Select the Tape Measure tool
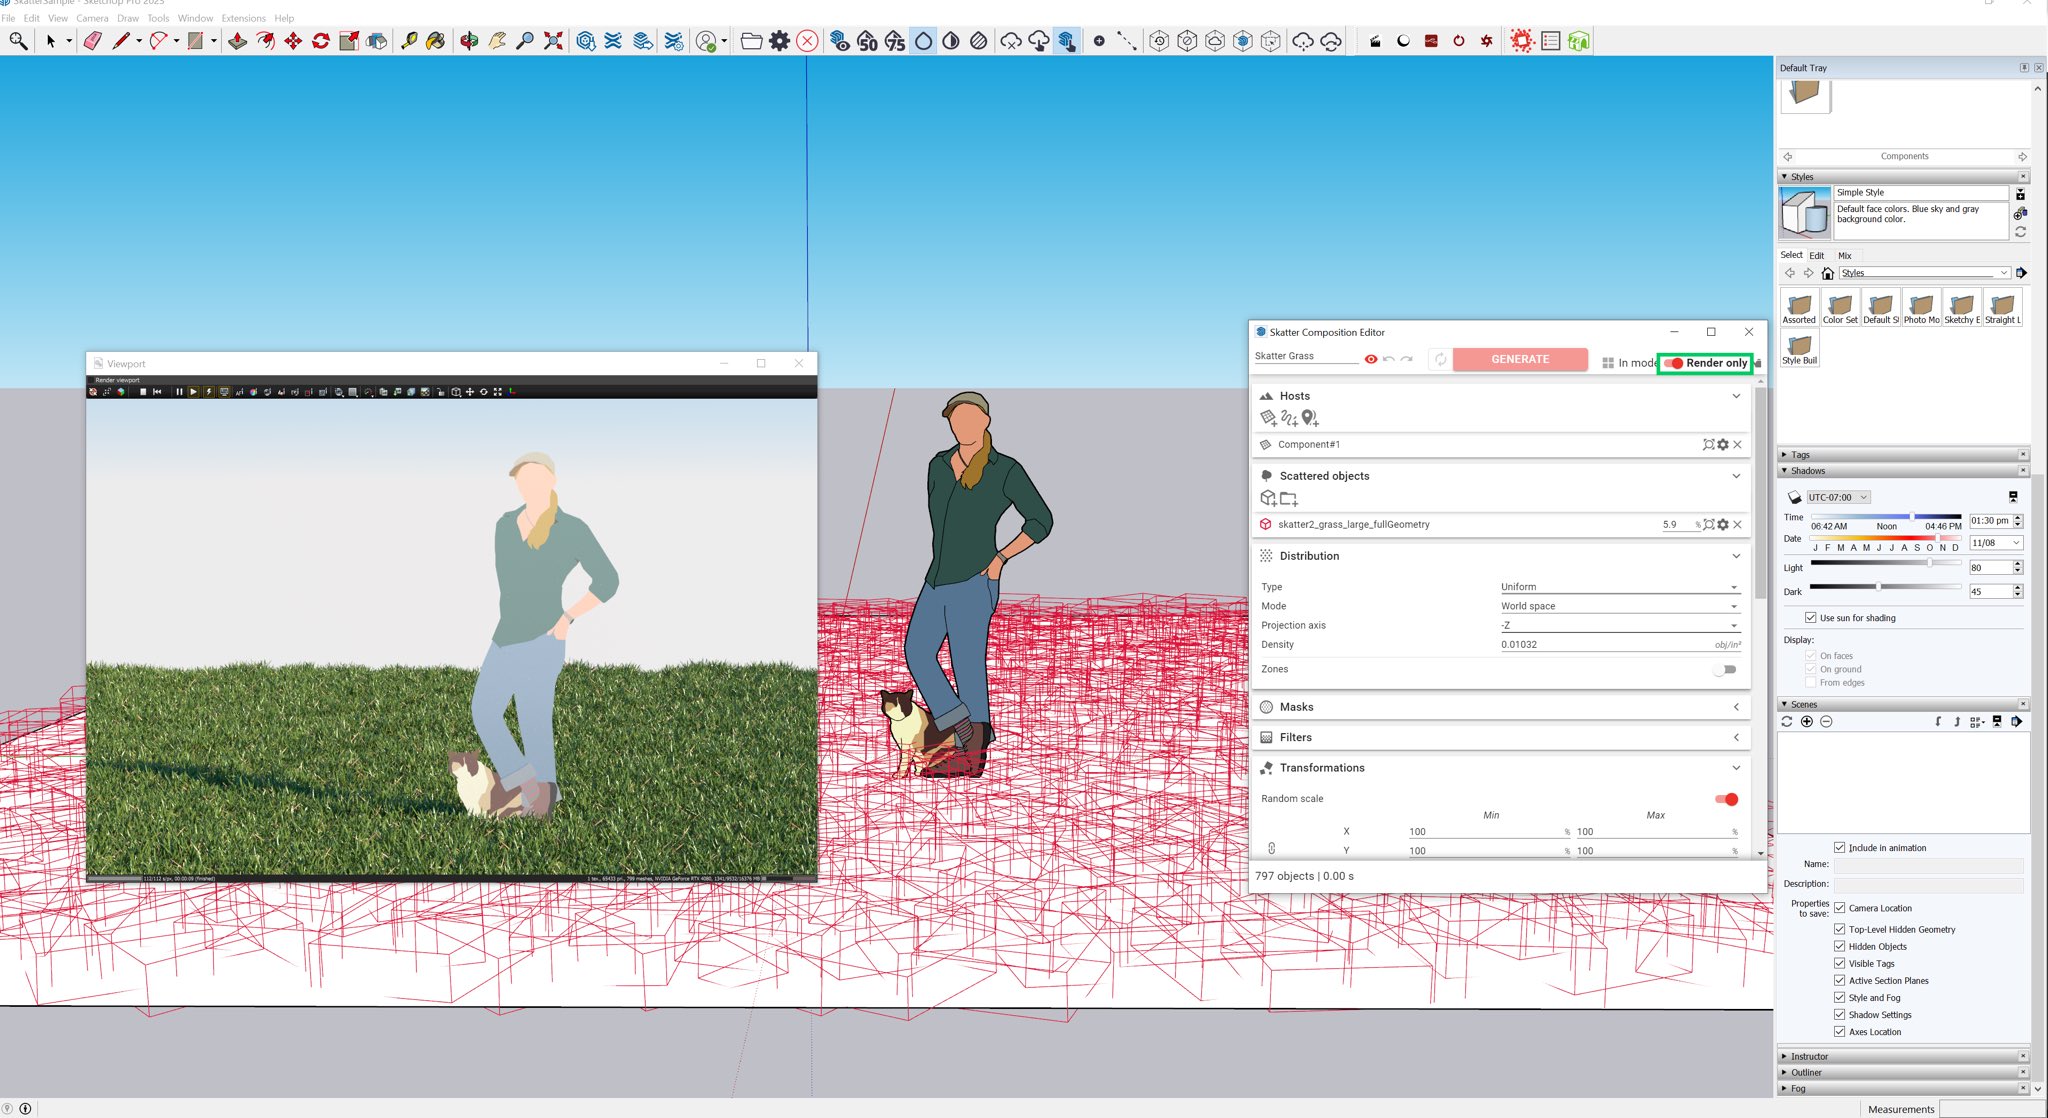The height and width of the screenshot is (1118, 2048). 408,41
